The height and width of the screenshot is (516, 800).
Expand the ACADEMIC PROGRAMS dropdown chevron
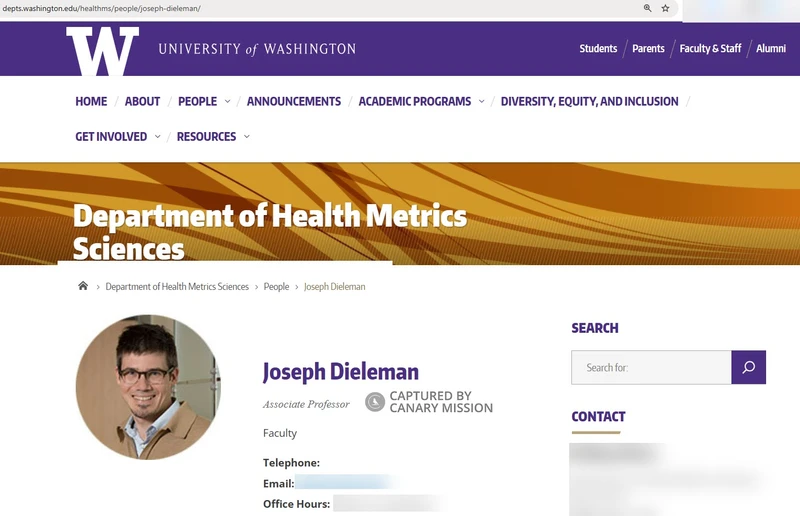(x=481, y=102)
